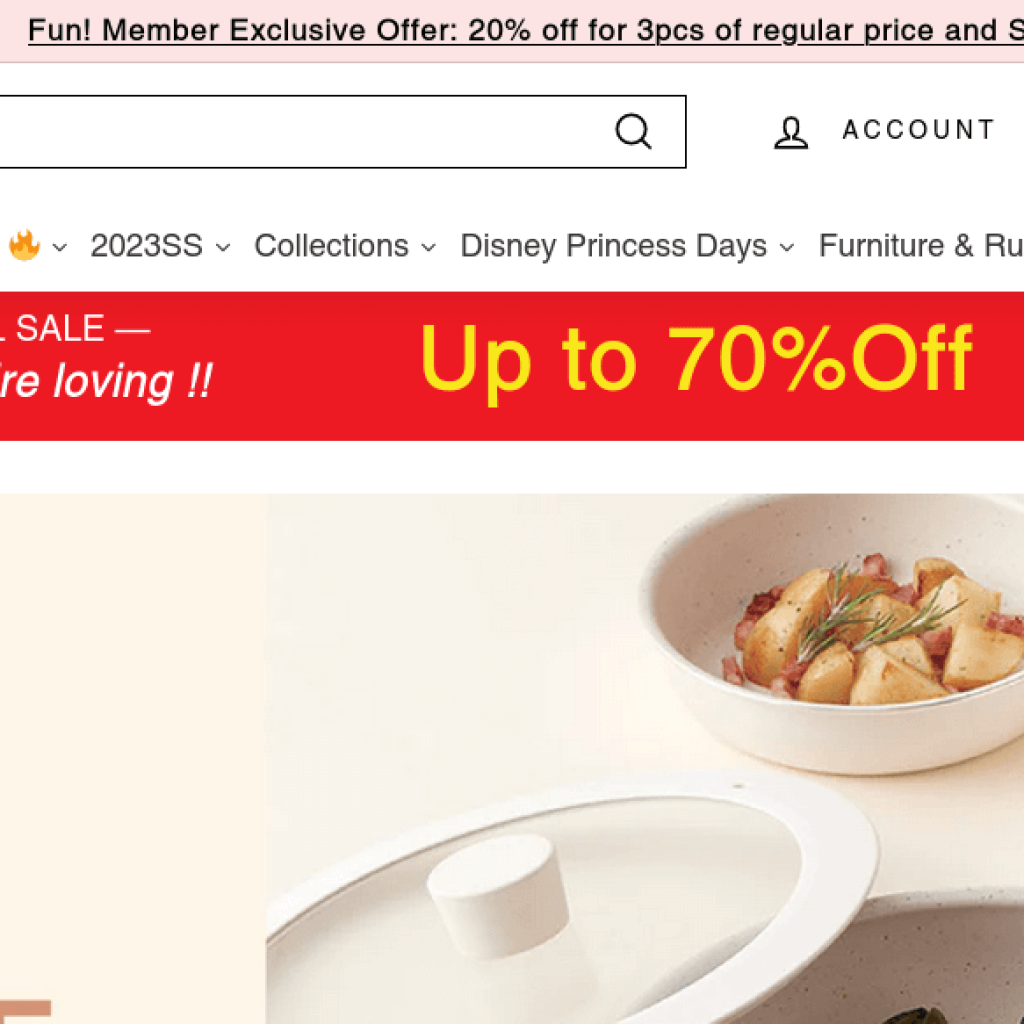Click the SALE text on red banner
This screenshot has width=1024, height=1024.
tap(59, 328)
